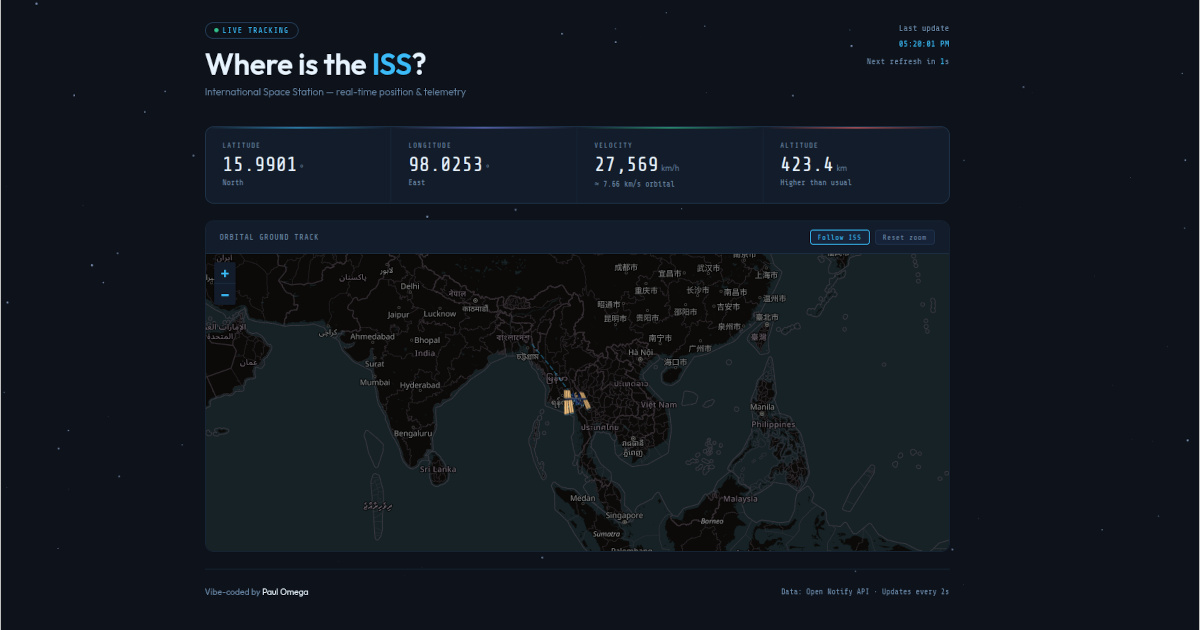Click the Live Tracking badge
1200x630 pixels.
point(252,31)
